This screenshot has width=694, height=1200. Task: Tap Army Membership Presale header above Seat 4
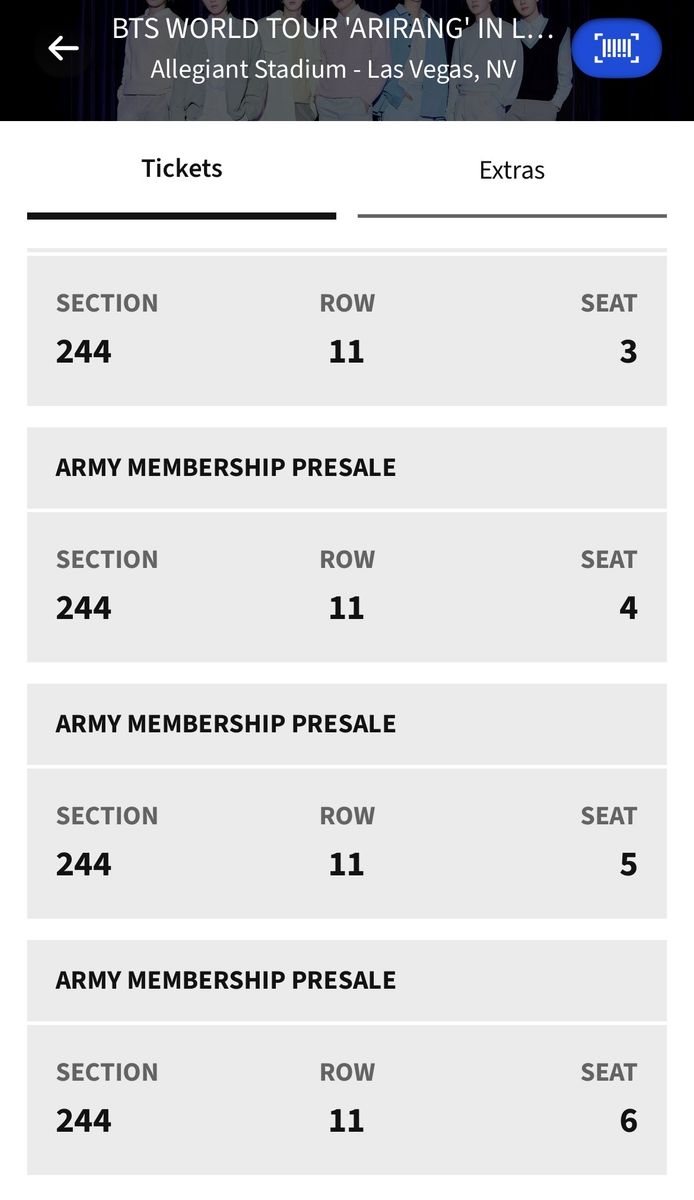point(226,467)
